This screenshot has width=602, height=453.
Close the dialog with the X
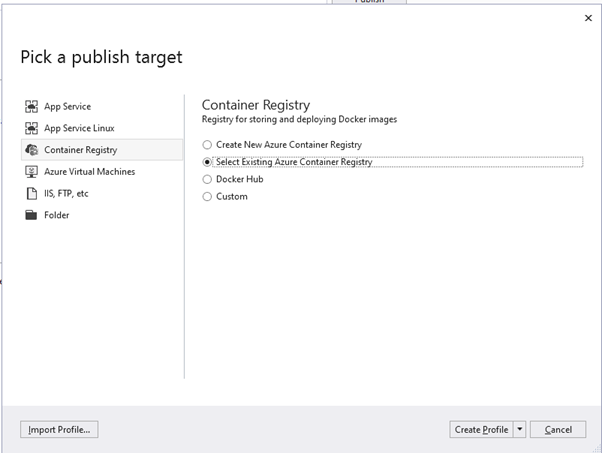click(588, 18)
